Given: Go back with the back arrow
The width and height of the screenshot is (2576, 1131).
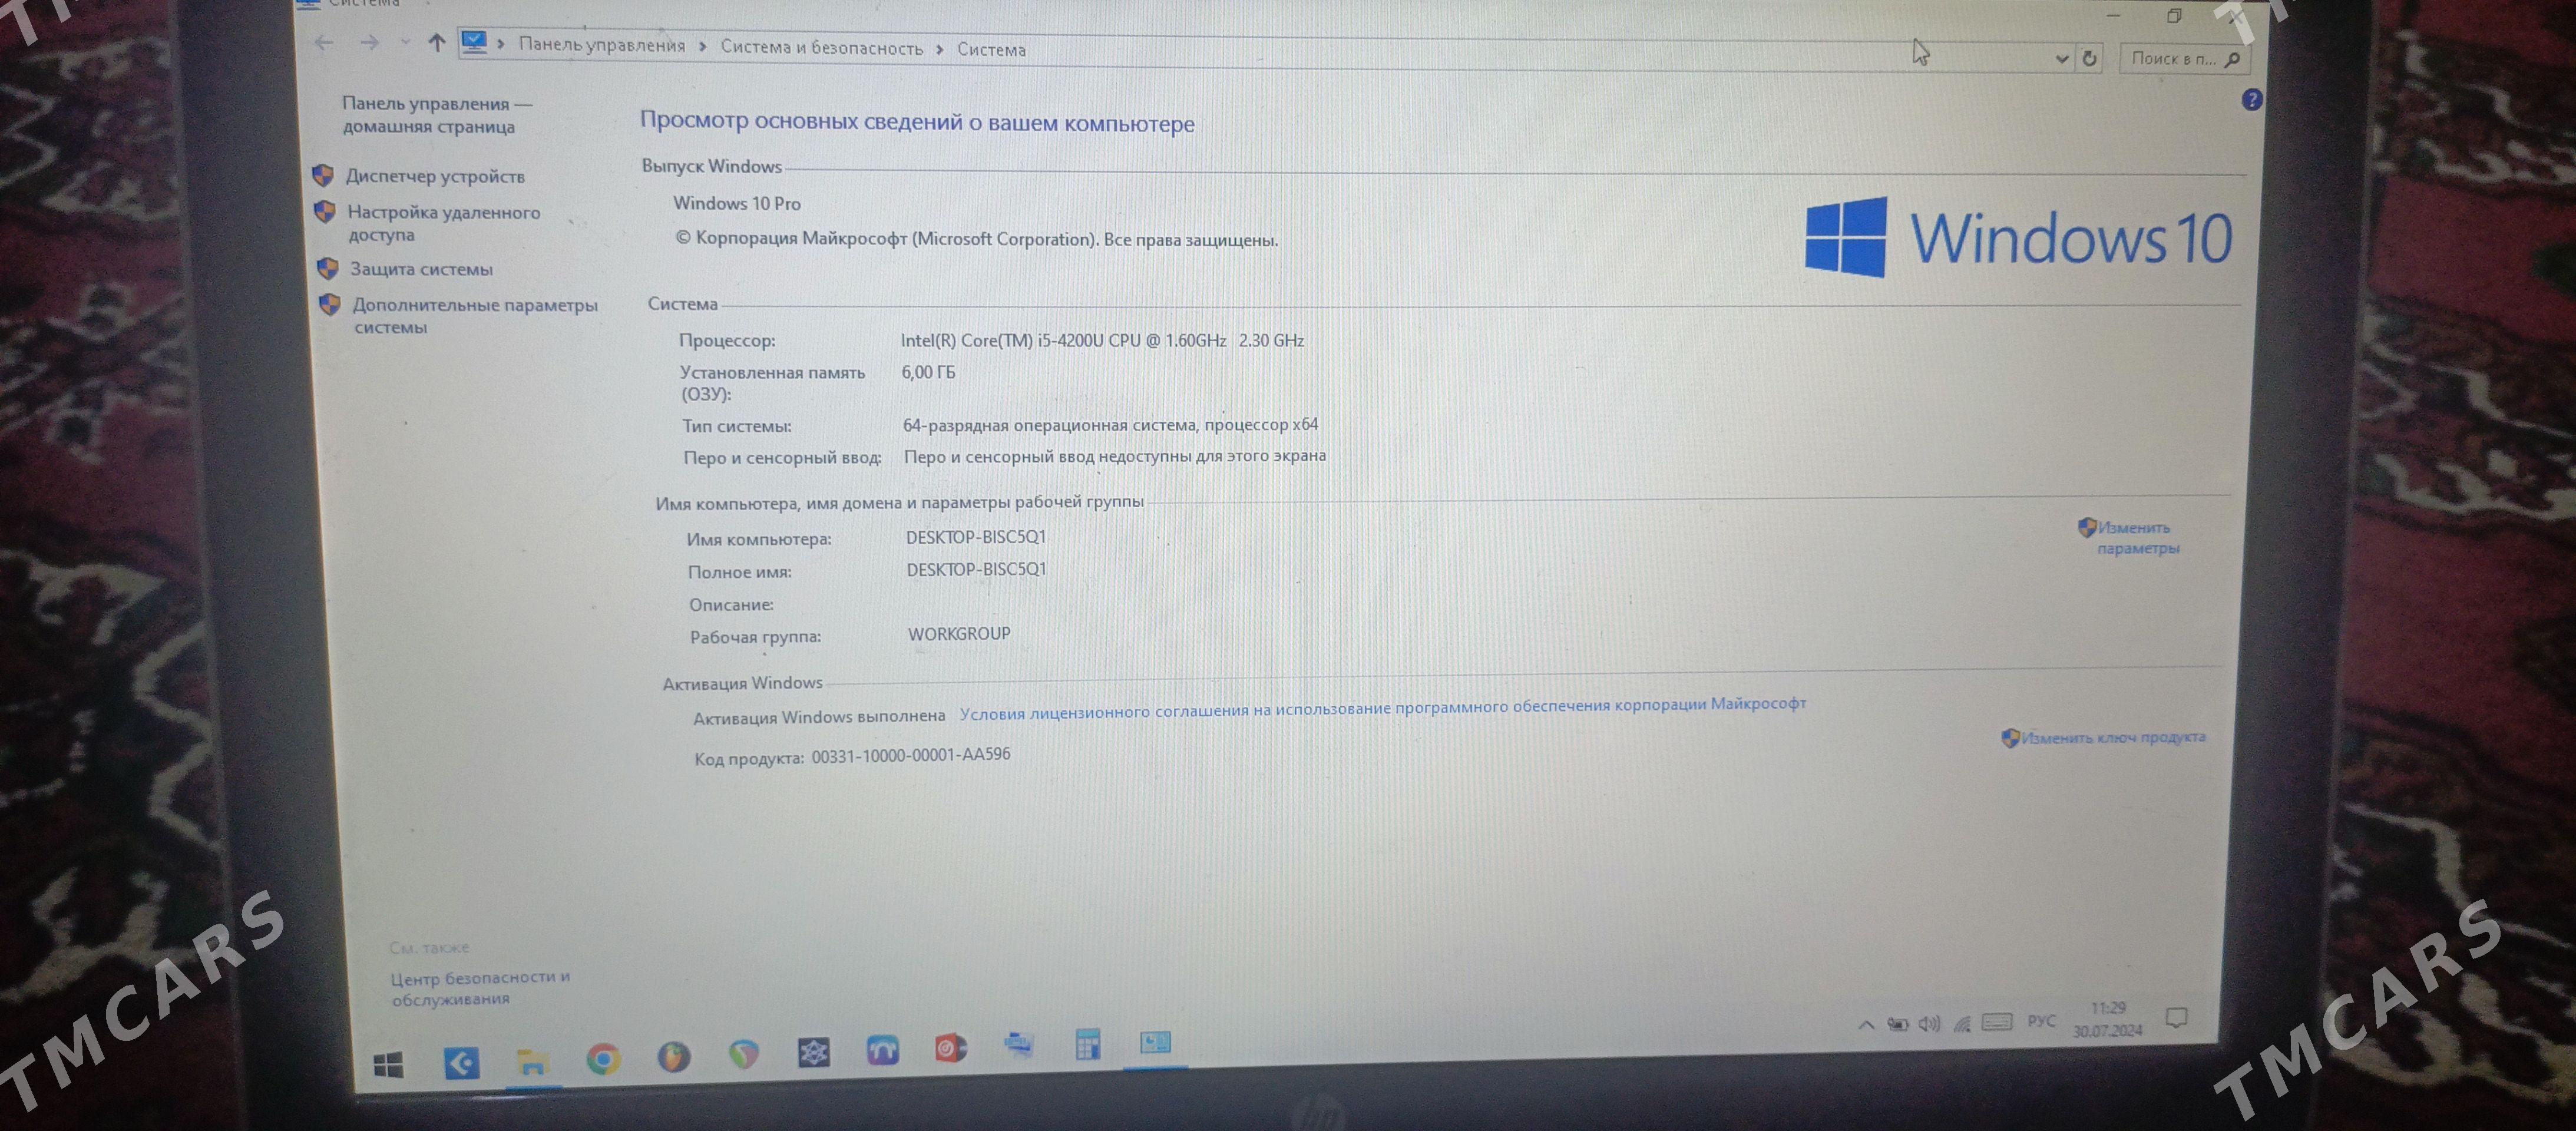Looking at the screenshot, I should click(x=324, y=42).
